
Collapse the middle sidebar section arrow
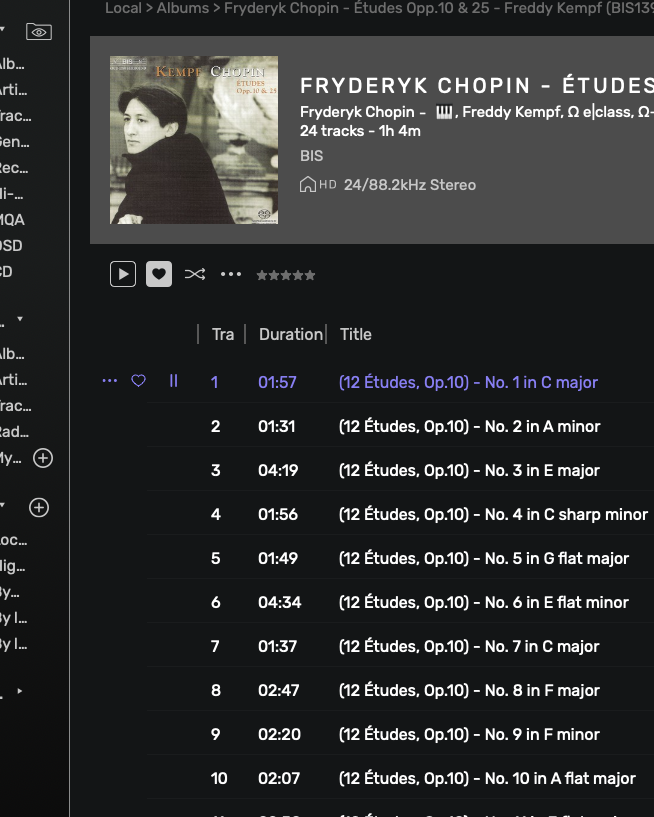[x=20, y=318]
